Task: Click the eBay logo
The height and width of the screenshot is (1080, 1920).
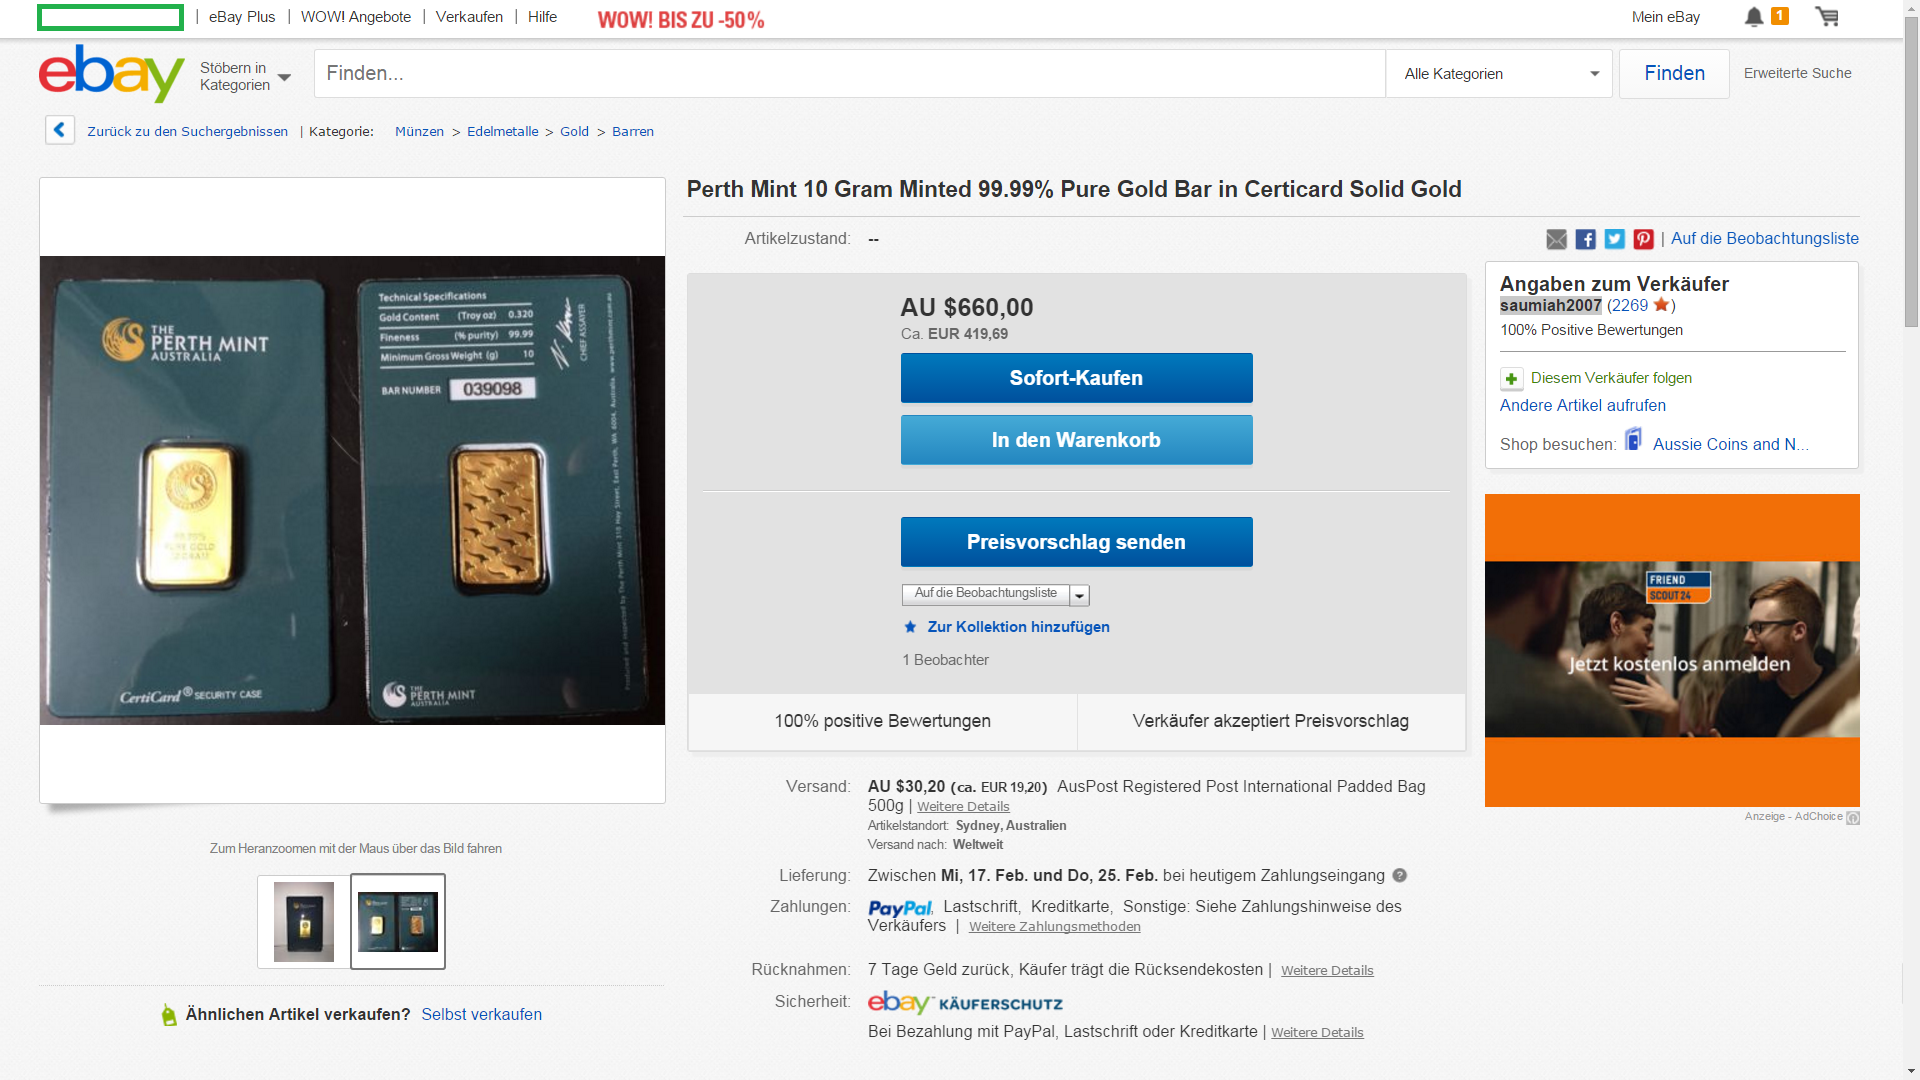Action: pyautogui.click(x=111, y=73)
